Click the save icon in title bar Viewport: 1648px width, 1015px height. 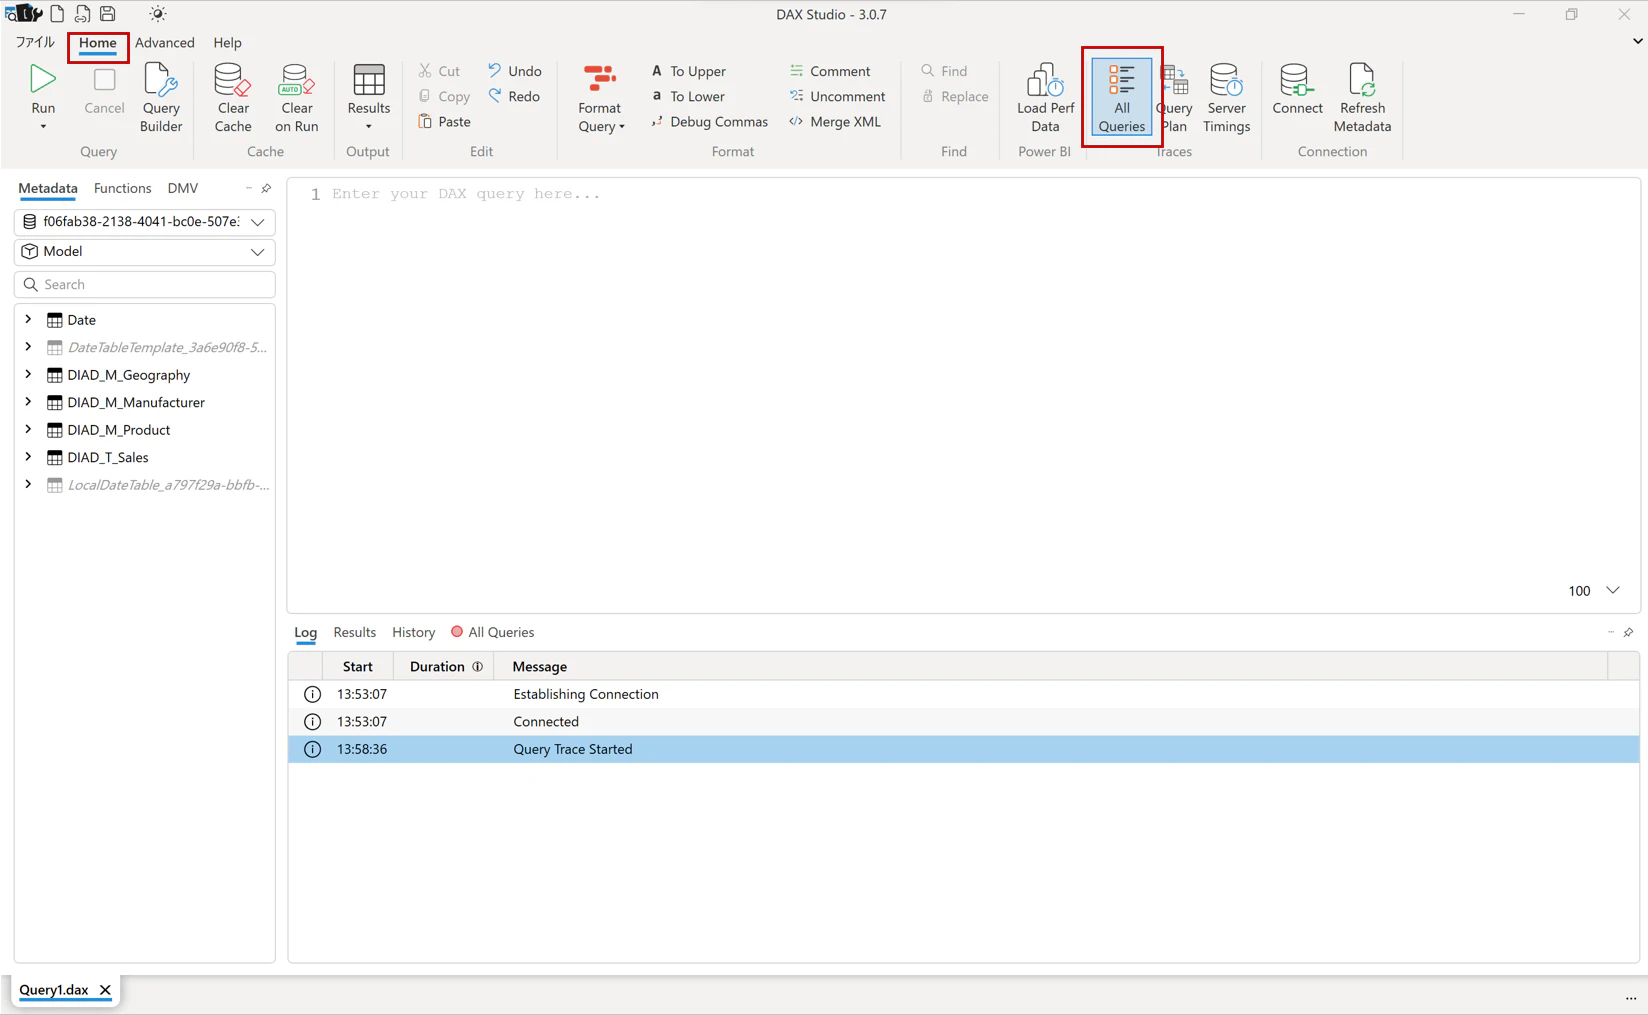(x=108, y=14)
